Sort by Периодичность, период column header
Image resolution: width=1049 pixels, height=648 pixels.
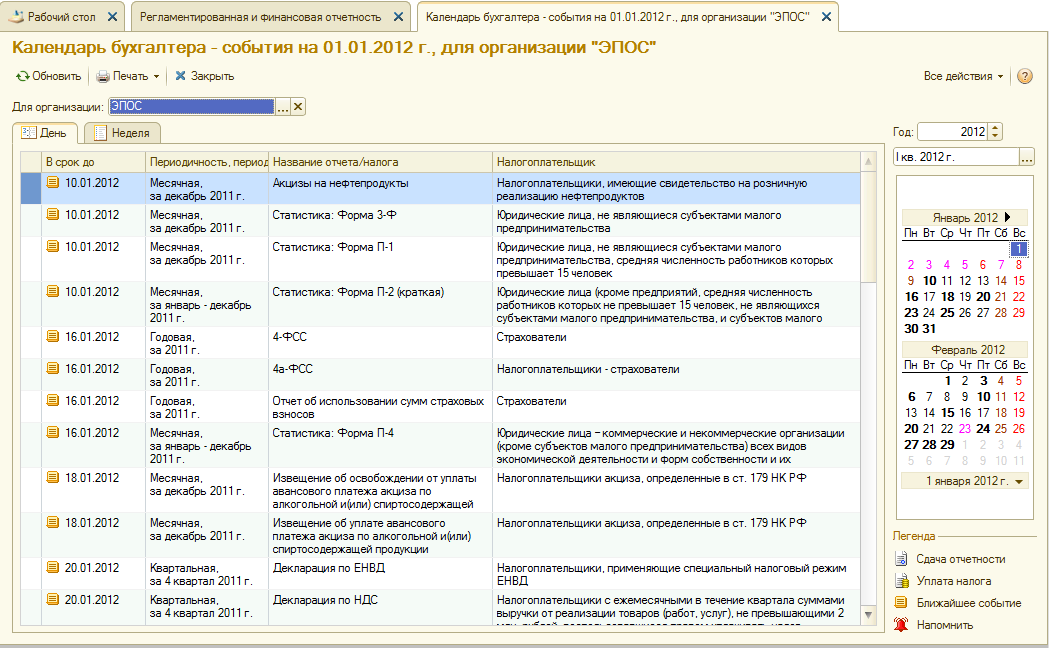[207, 162]
